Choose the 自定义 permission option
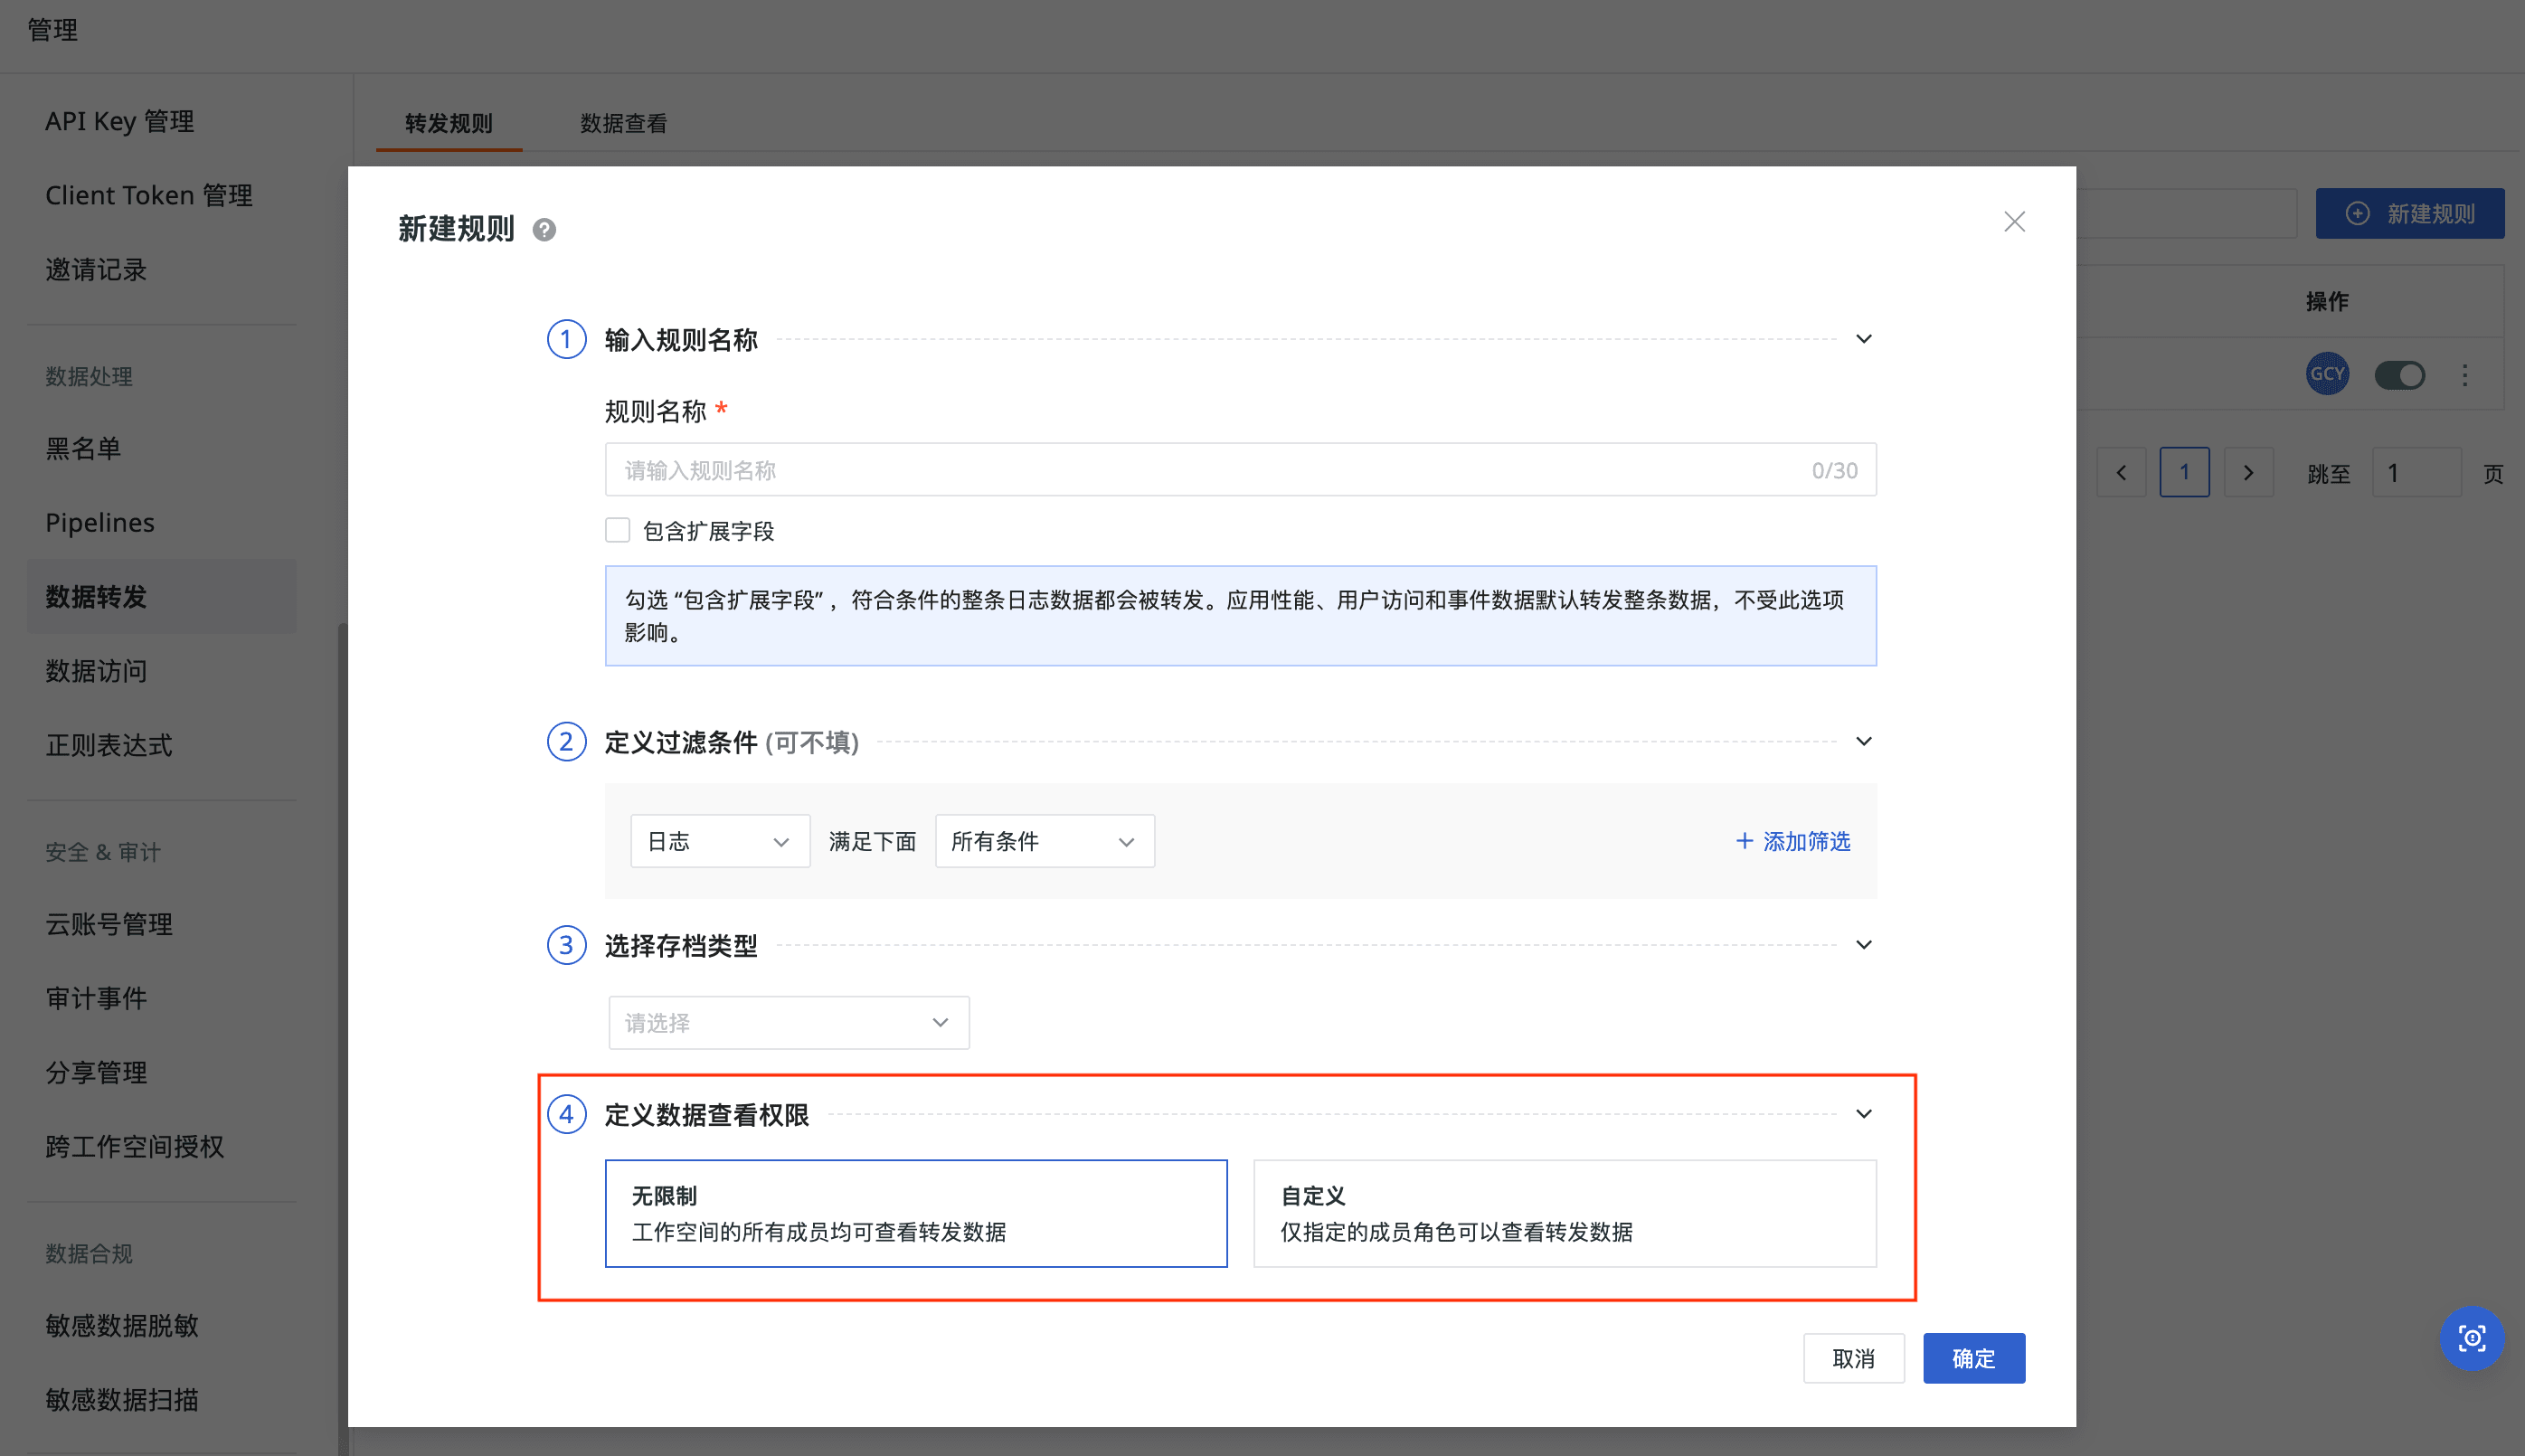Viewport: 2525px width, 1456px height. 1565,1213
